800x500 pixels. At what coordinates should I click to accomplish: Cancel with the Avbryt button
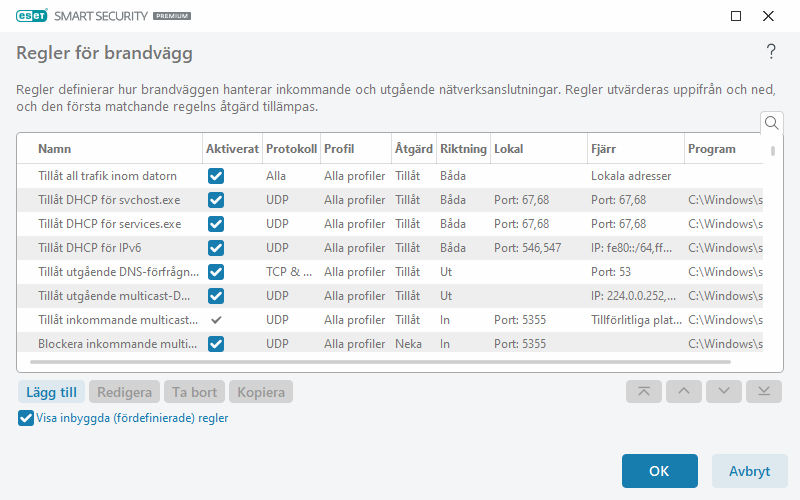(x=749, y=471)
